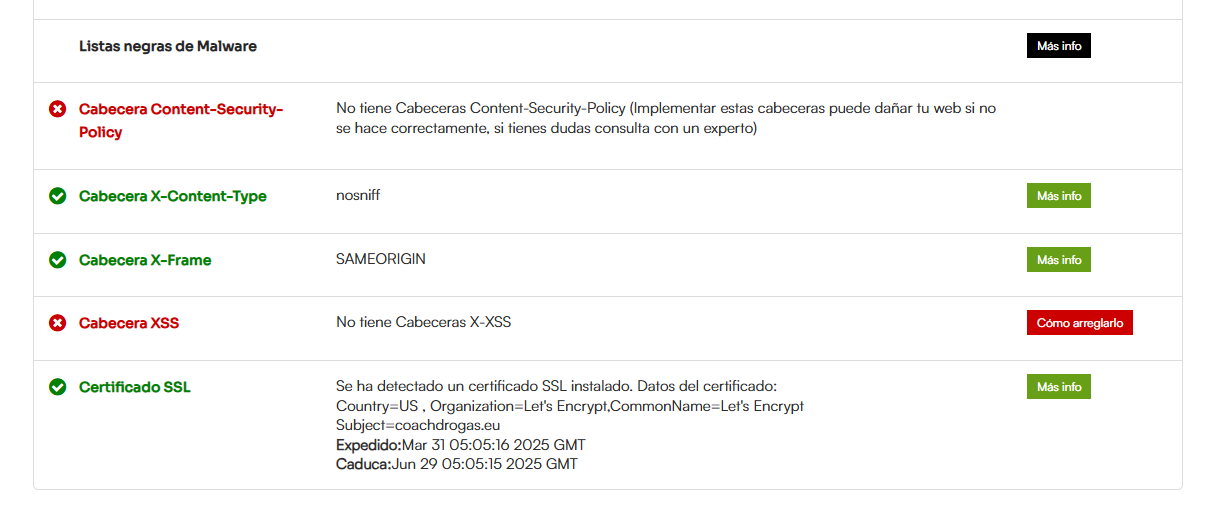The width and height of the screenshot is (1228, 531).
Task: Select the Certificado SSL label
Action: coord(135,387)
